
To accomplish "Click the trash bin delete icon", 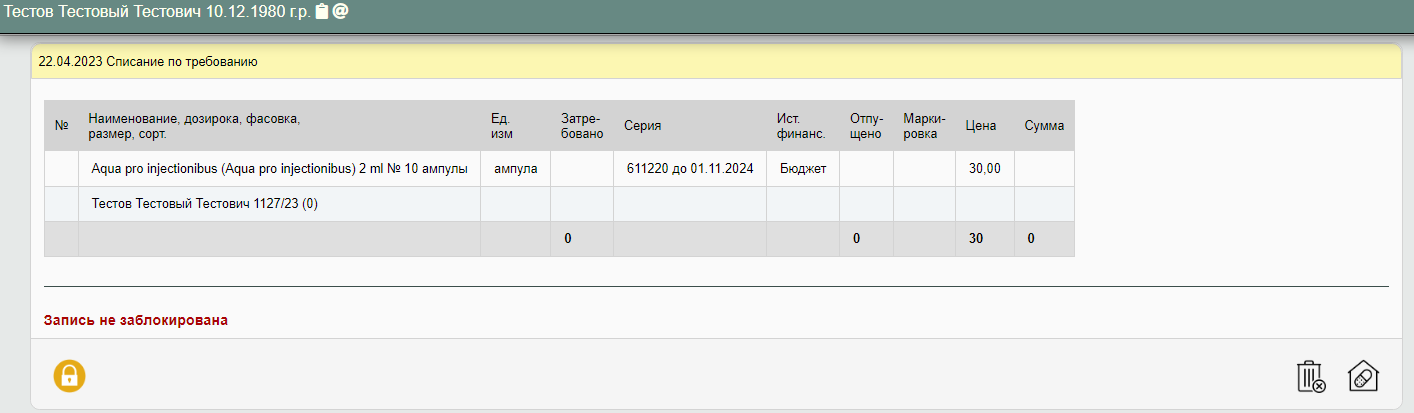I will [x=1310, y=376].
